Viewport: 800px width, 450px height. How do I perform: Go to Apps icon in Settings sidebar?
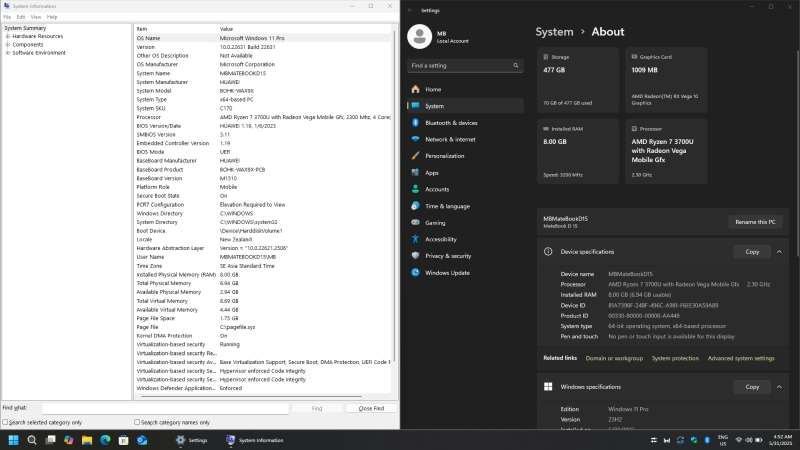pos(415,172)
